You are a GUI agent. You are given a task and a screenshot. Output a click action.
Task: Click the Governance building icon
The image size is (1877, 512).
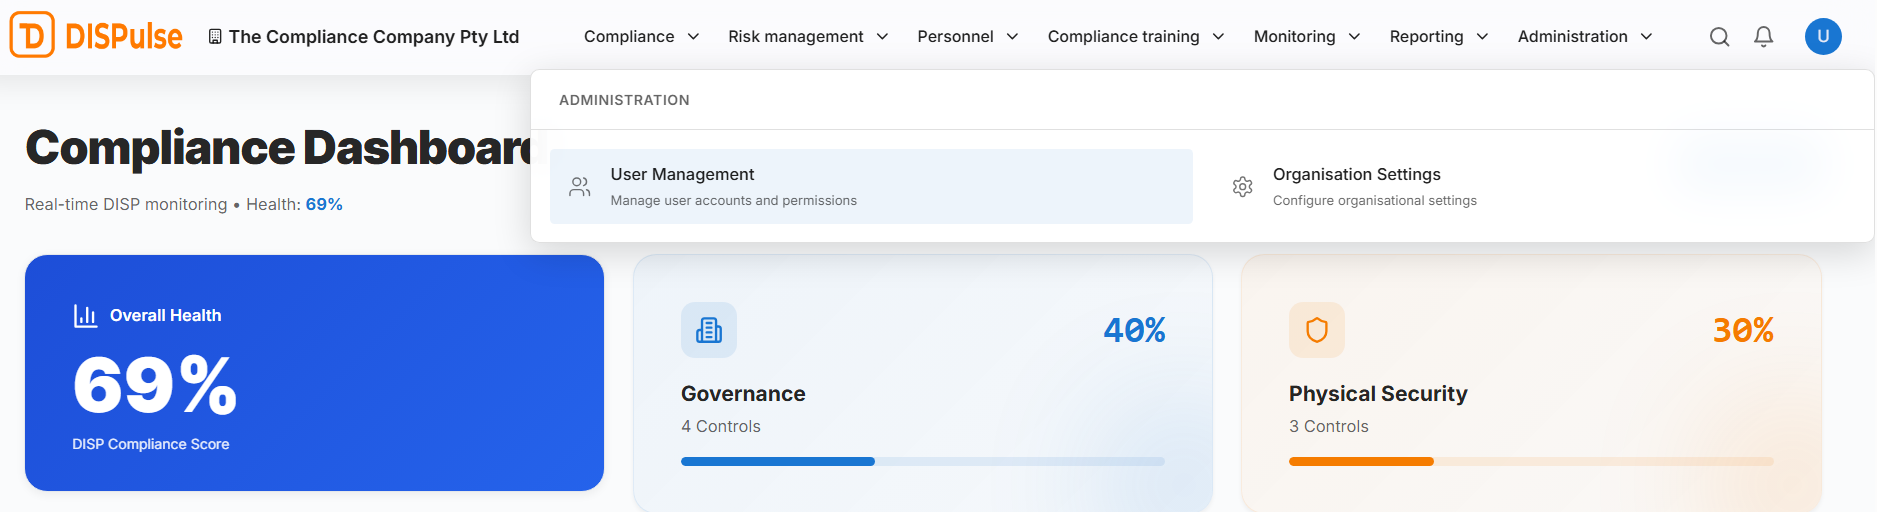click(x=709, y=330)
